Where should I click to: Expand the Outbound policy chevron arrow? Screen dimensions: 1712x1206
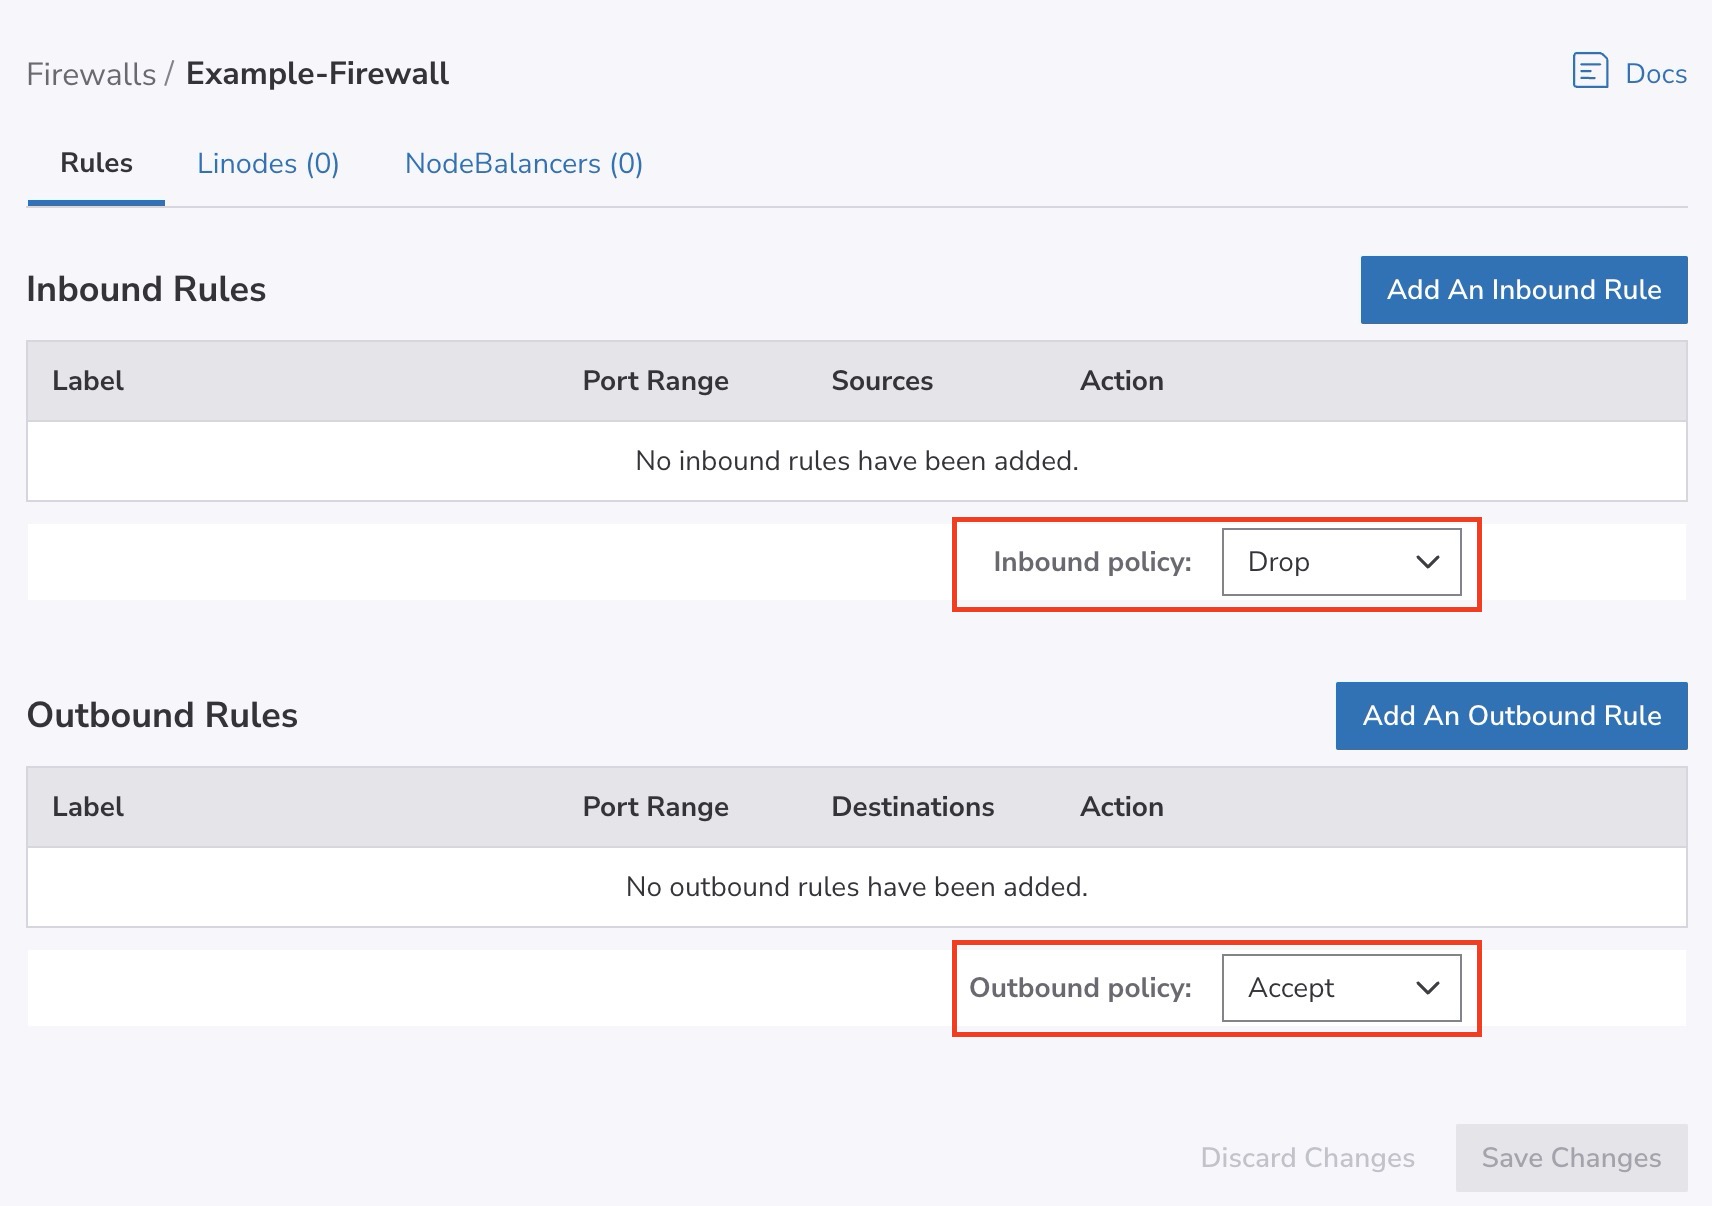1427,988
